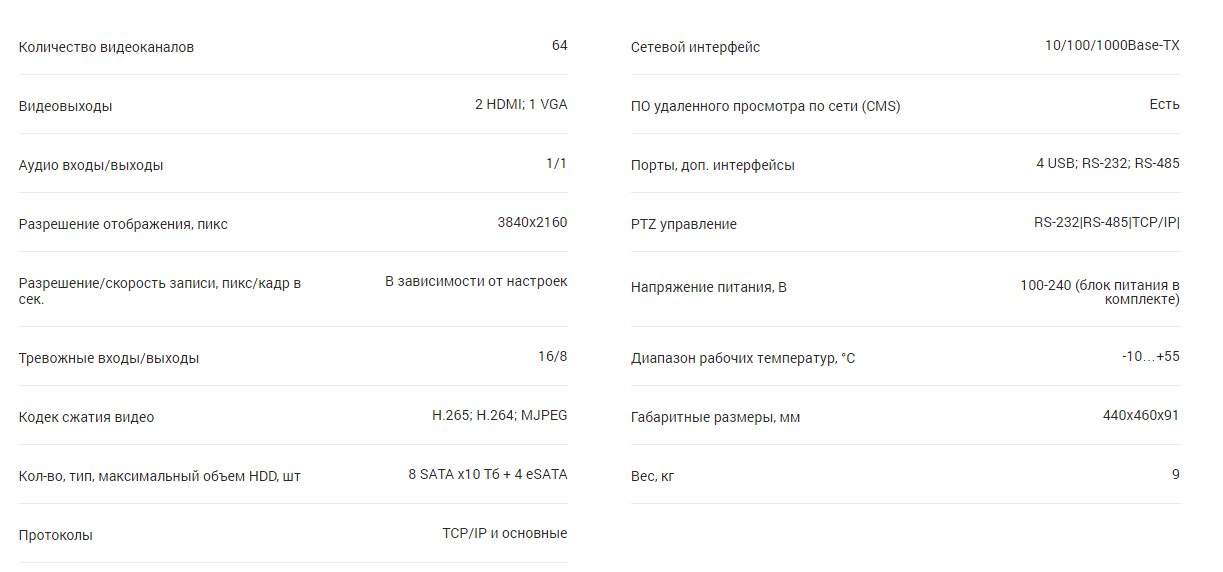Click the 'Сетевой интерфейс' label
Viewport: 1223px width, 572px height.
click(x=695, y=47)
